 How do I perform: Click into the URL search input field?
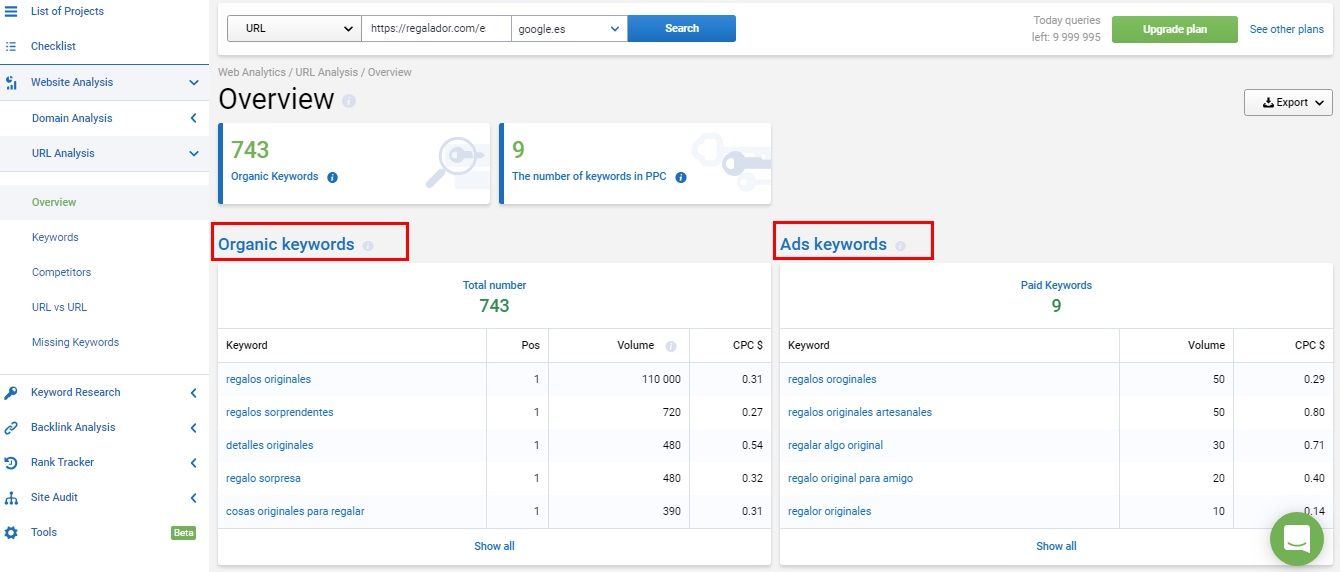[436, 29]
